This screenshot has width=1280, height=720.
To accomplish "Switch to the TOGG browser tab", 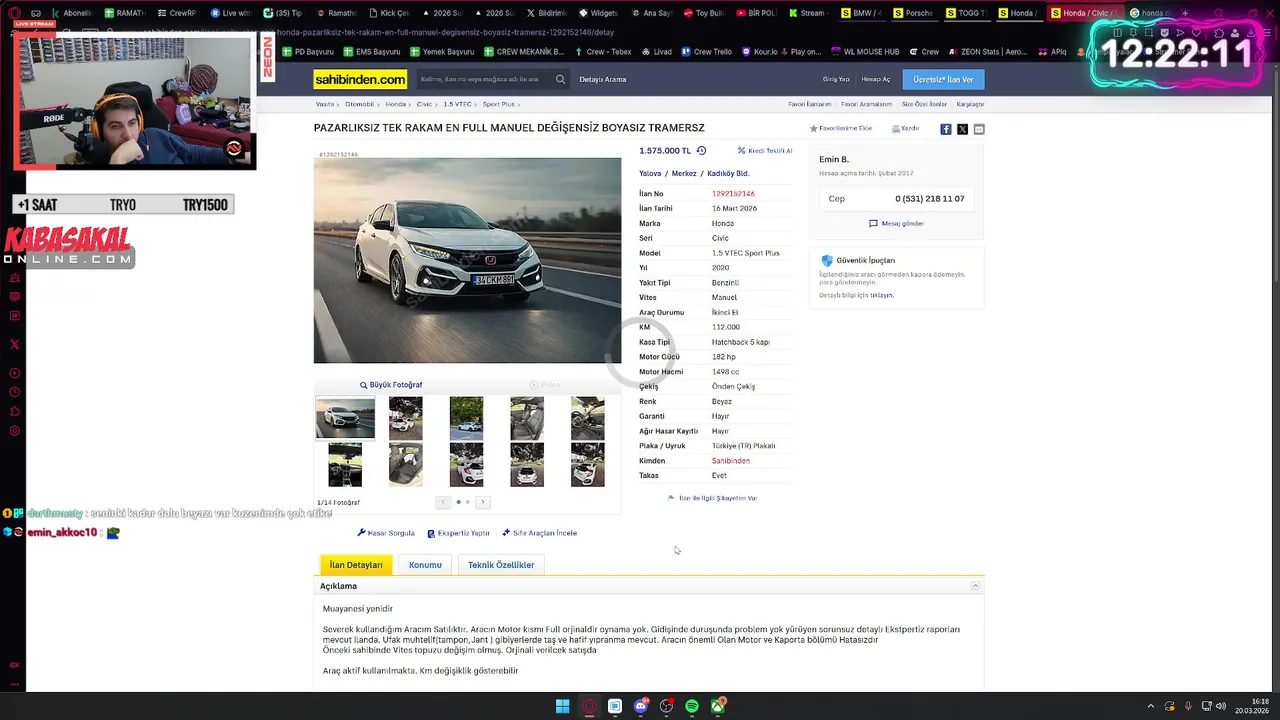I will [966, 13].
